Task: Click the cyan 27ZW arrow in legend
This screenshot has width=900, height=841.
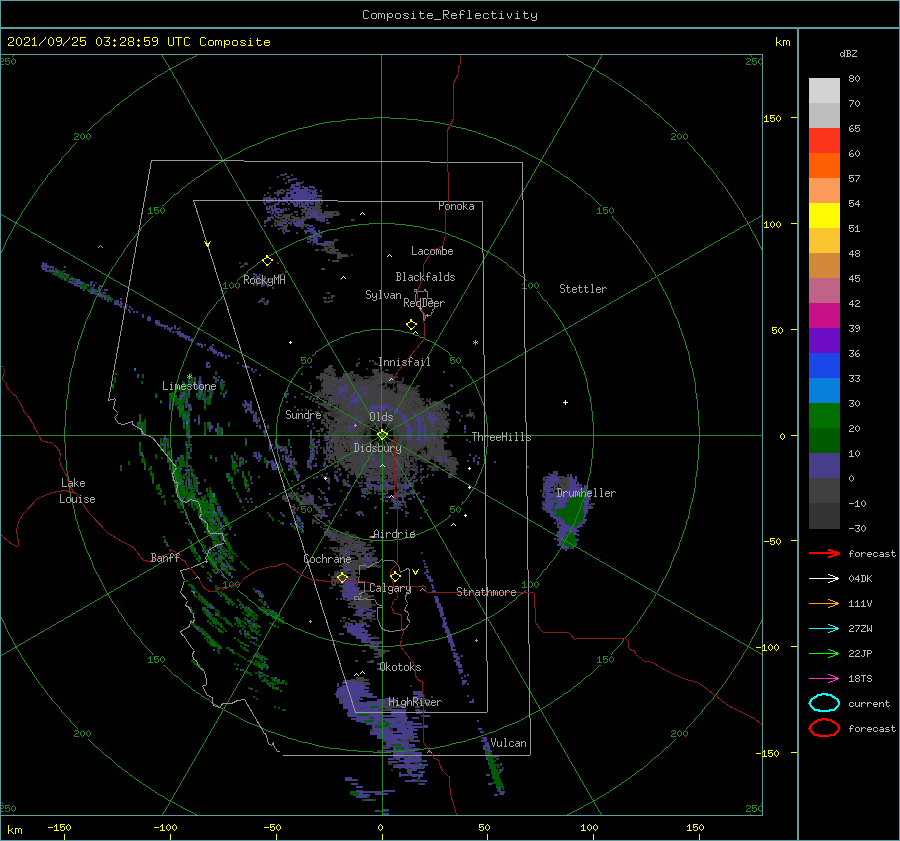Action: click(824, 628)
